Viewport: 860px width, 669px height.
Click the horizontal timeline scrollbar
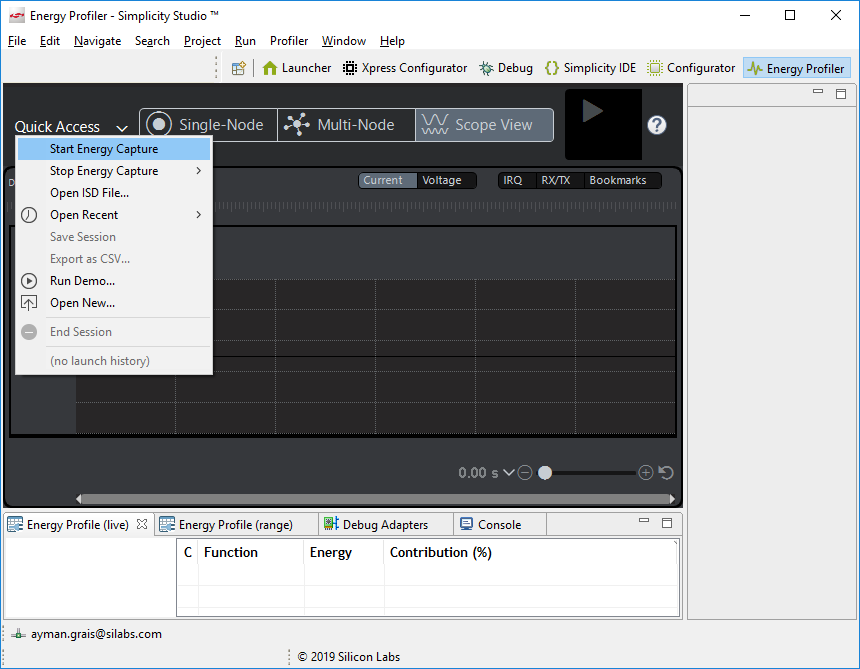point(376,498)
